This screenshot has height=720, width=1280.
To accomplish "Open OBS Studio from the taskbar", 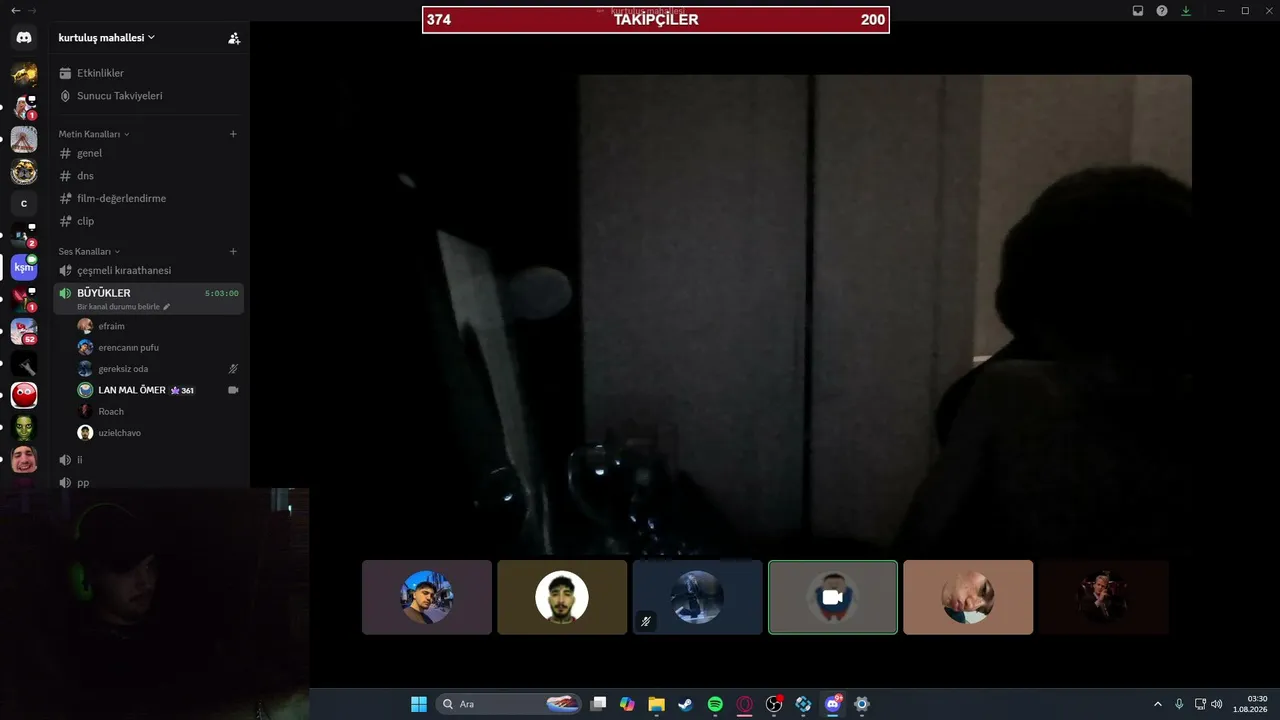I will pyautogui.click(x=774, y=704).
